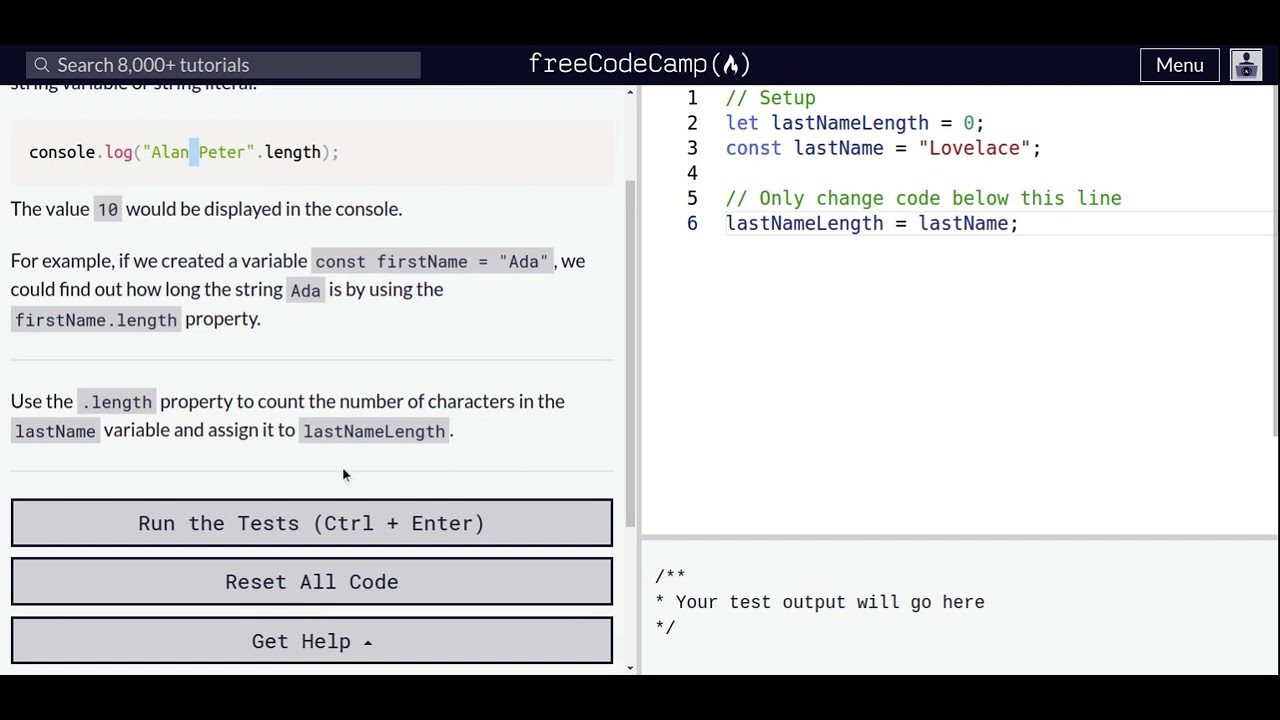
Task: Click the line reading const lastName = "Lovelace"
Action: pyautogui.click(x=883, y=148)
